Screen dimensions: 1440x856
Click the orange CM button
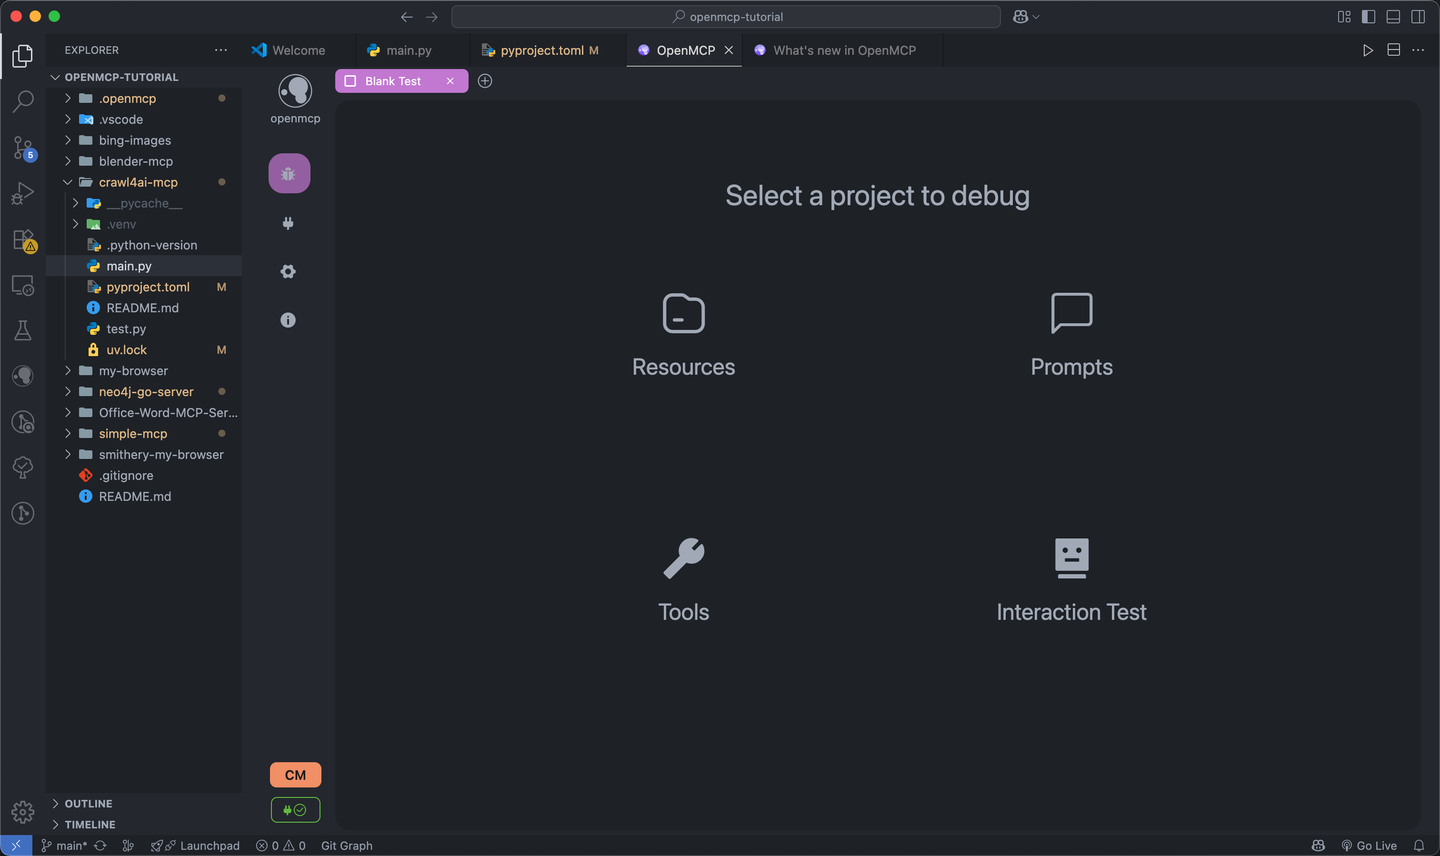(295, 775)
